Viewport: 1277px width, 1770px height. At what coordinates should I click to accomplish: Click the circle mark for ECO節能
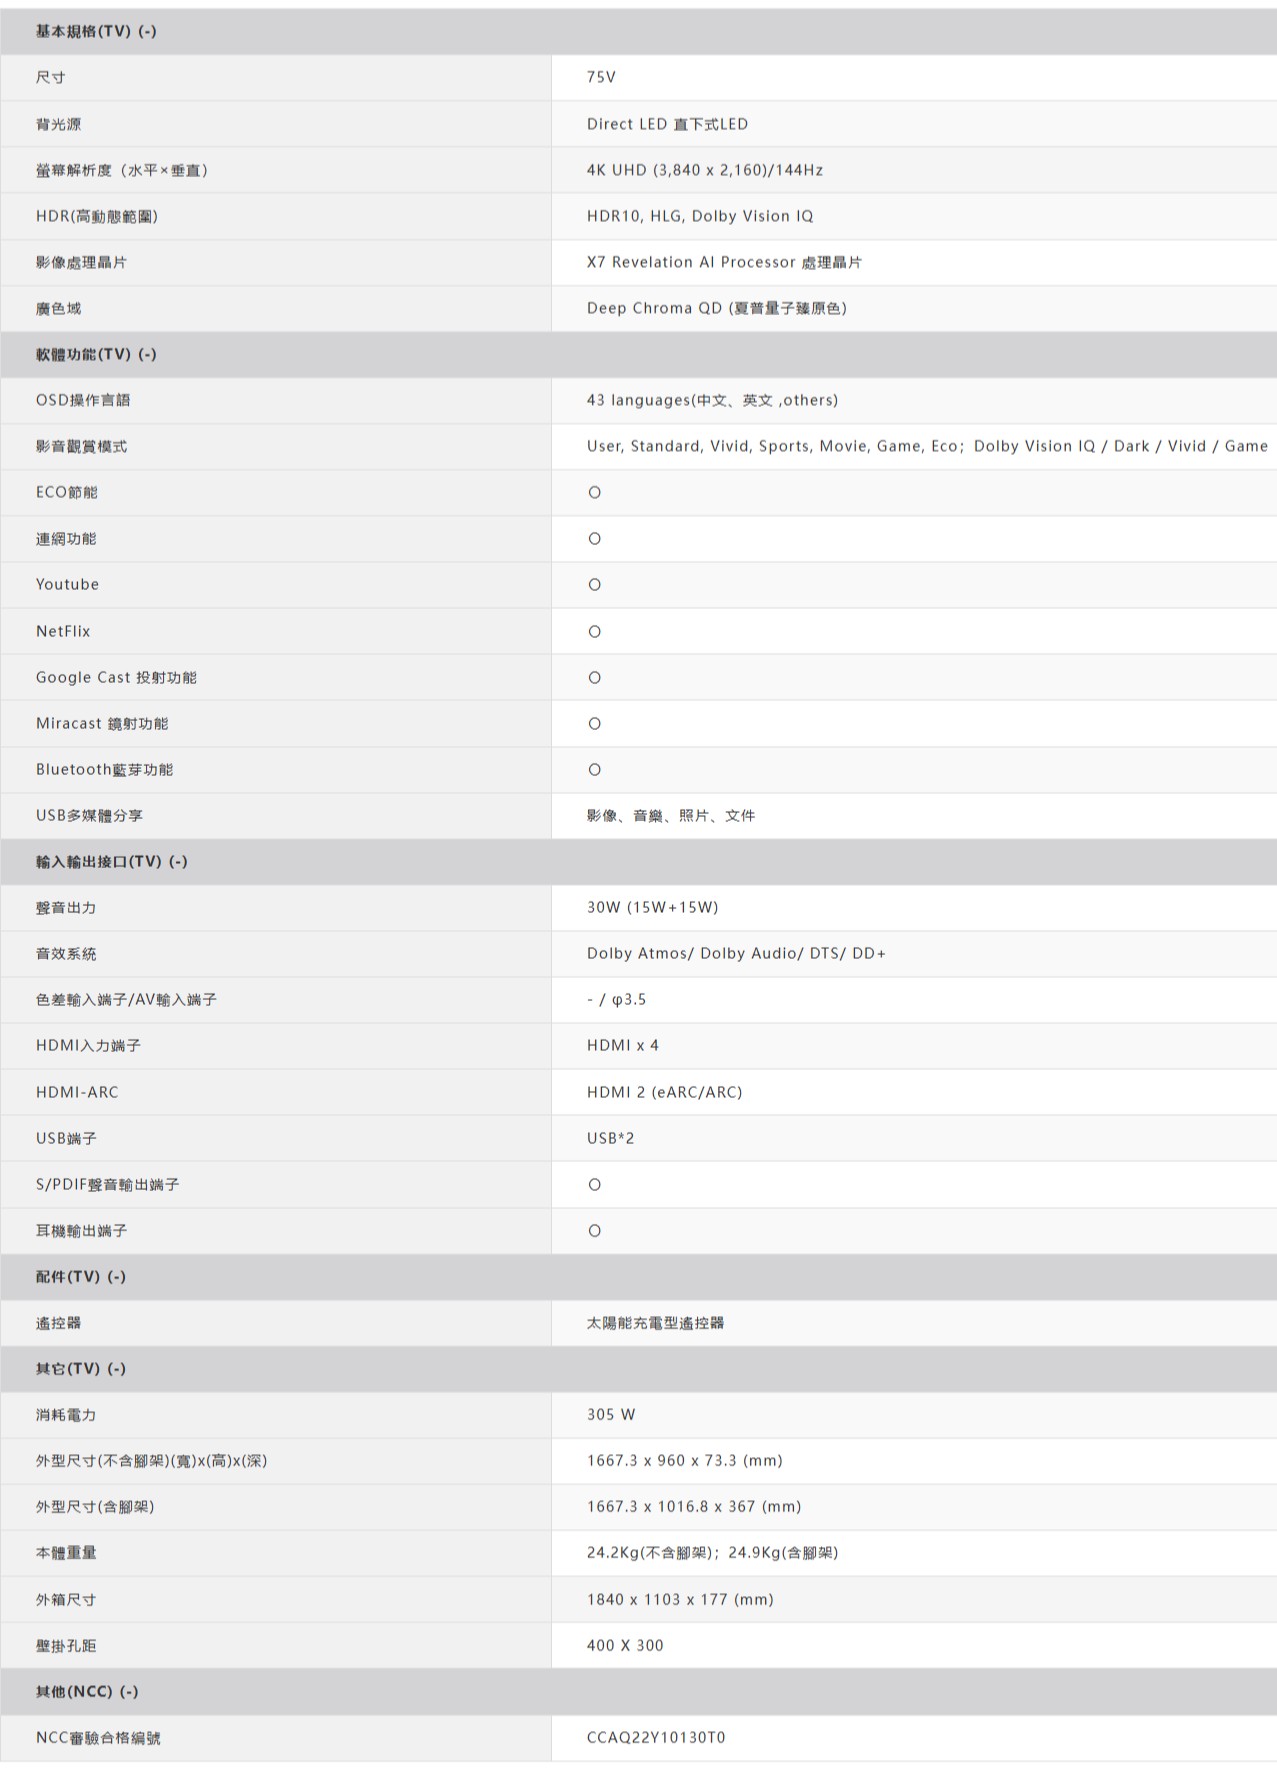(x=594, y=492)
